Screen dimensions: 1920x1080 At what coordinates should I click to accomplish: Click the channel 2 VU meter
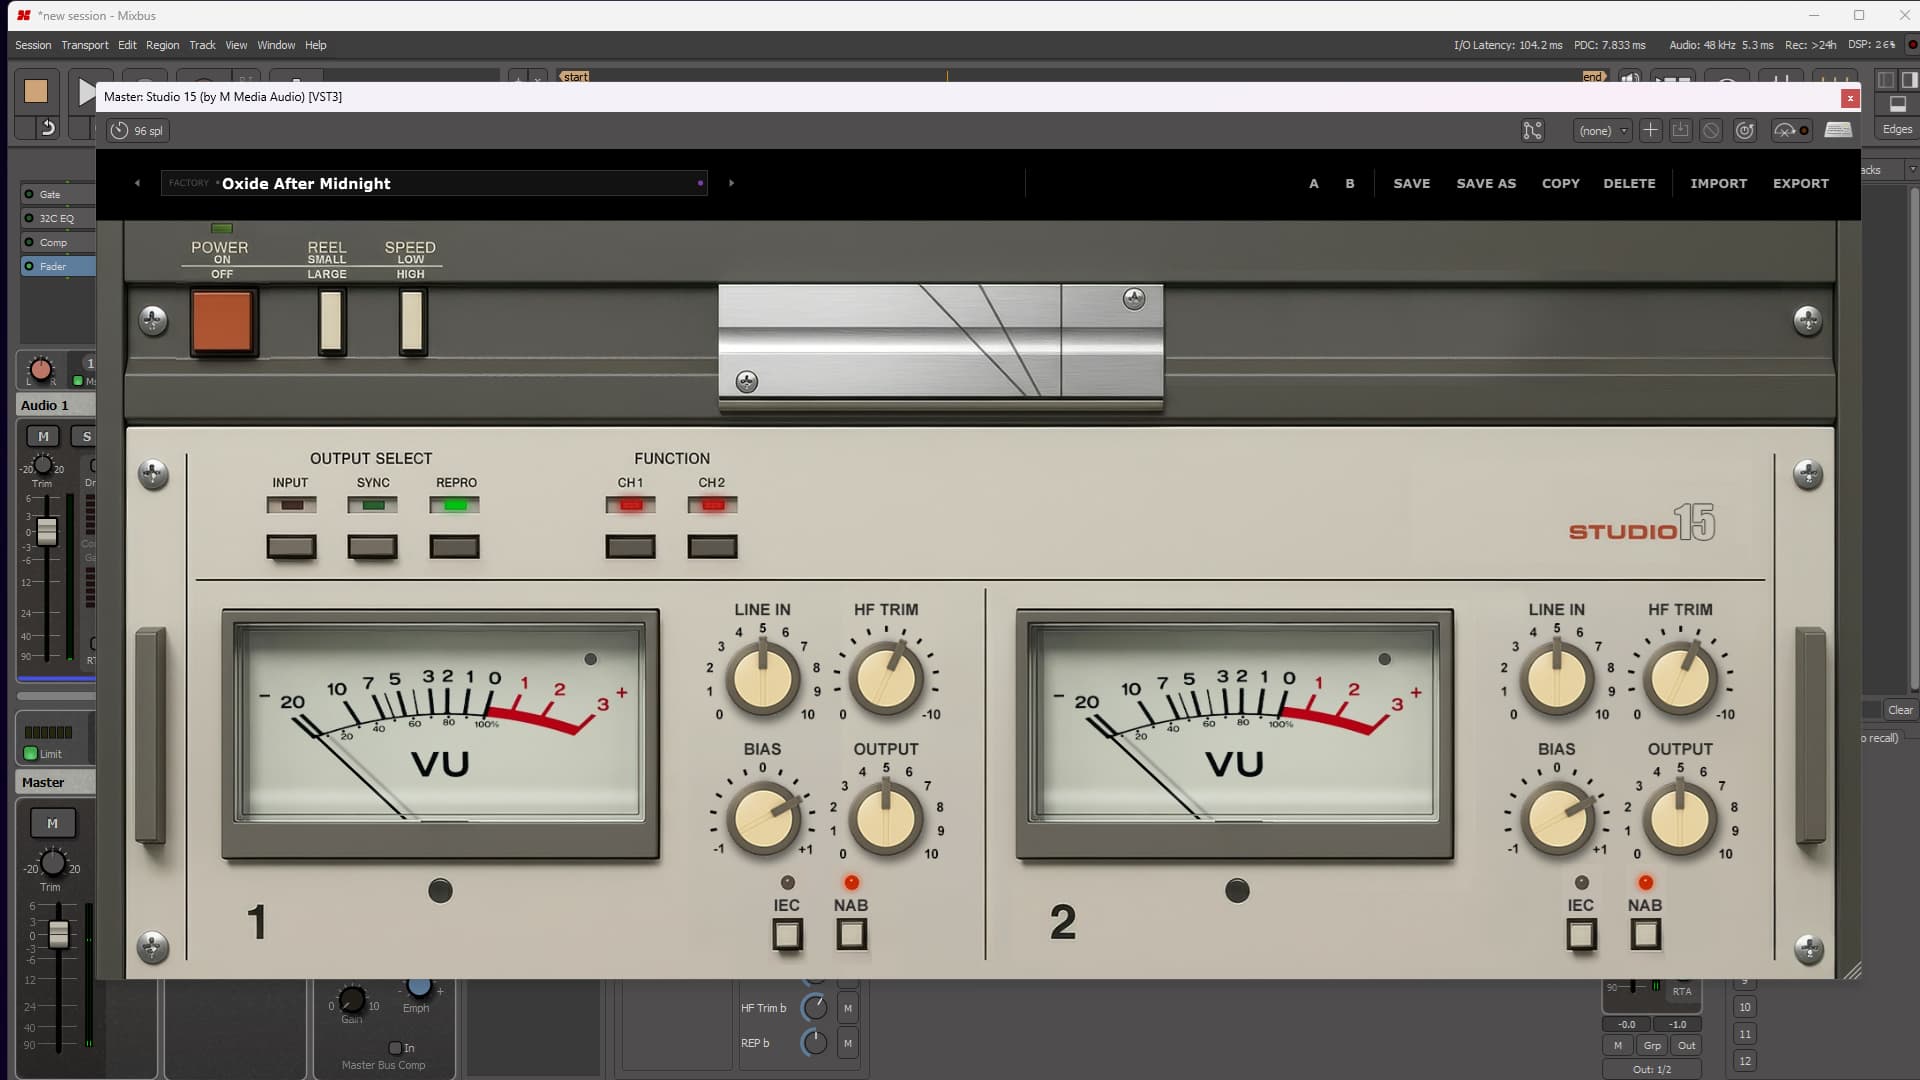click(1234, 733)
